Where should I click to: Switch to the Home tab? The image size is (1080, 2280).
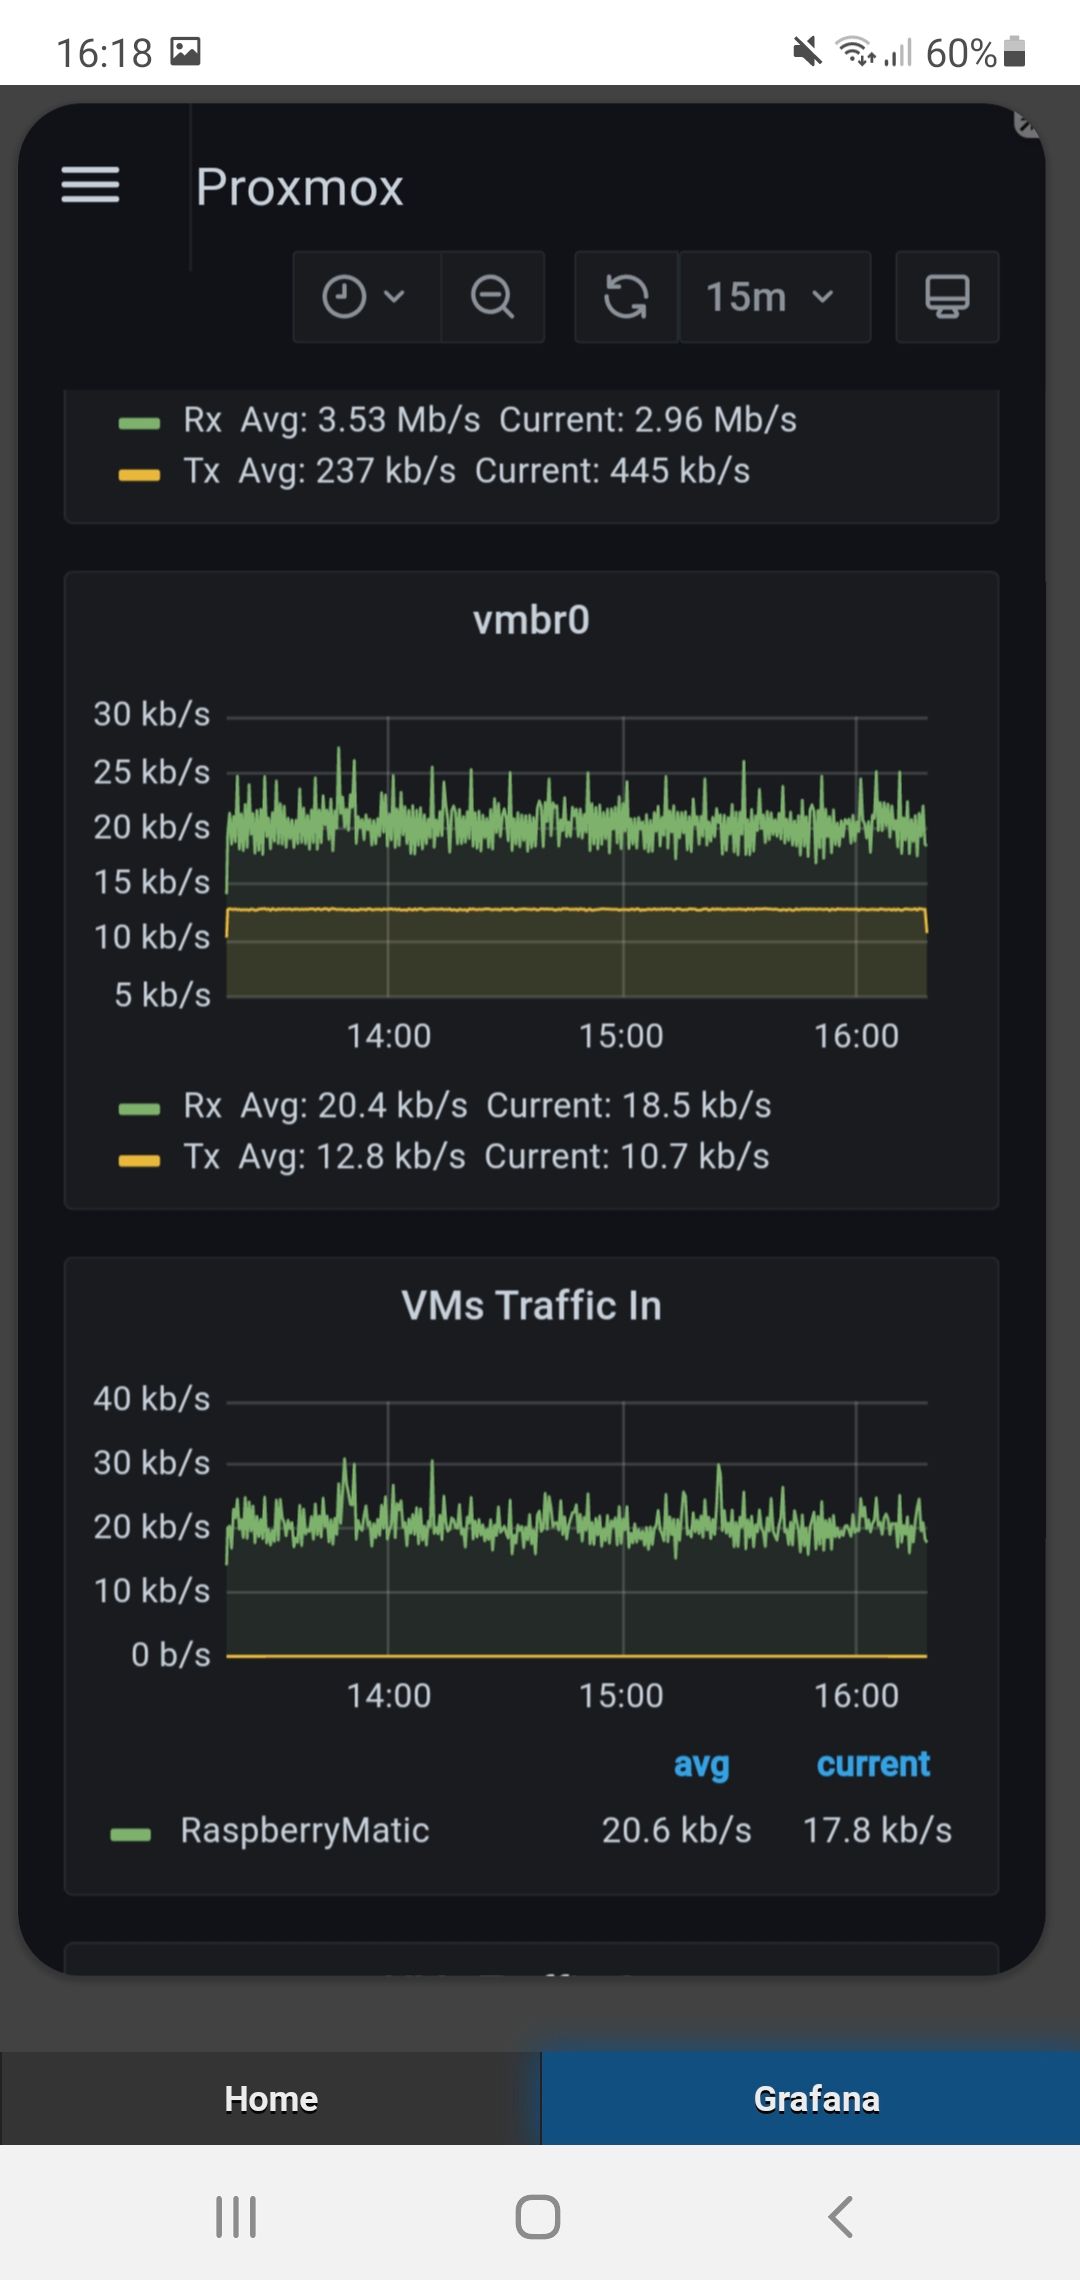point(270,2098)
